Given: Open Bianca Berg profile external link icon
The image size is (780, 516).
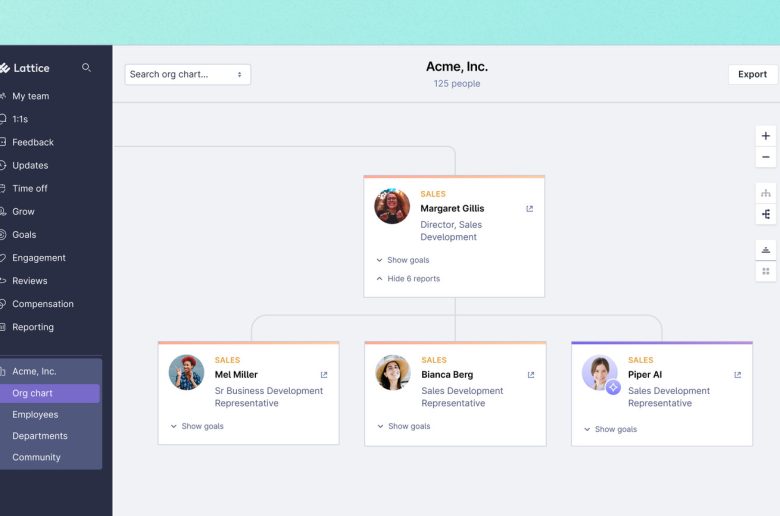Looking at the screenshot, I should point(531,375).
